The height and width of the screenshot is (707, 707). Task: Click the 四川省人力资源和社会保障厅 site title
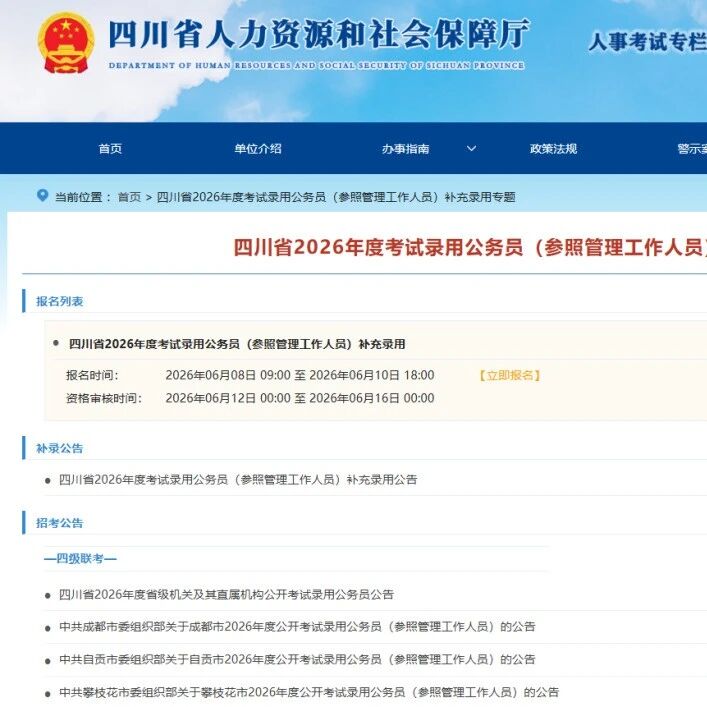tap(319, 34)
